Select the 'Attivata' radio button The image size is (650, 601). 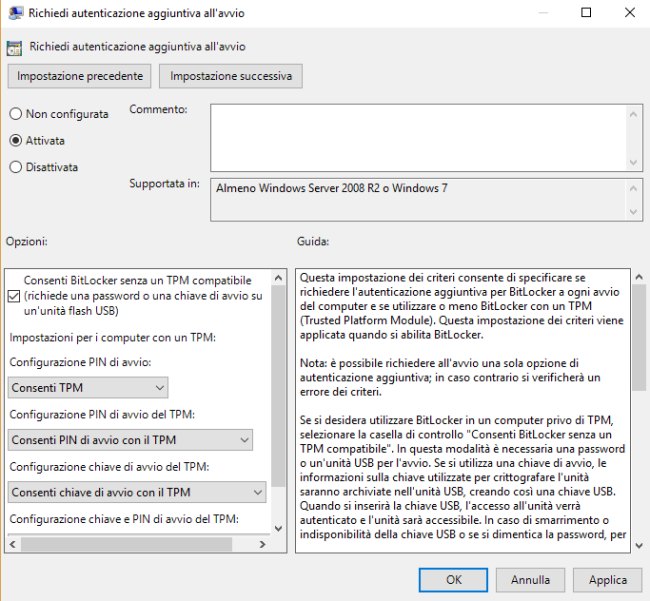15,141
